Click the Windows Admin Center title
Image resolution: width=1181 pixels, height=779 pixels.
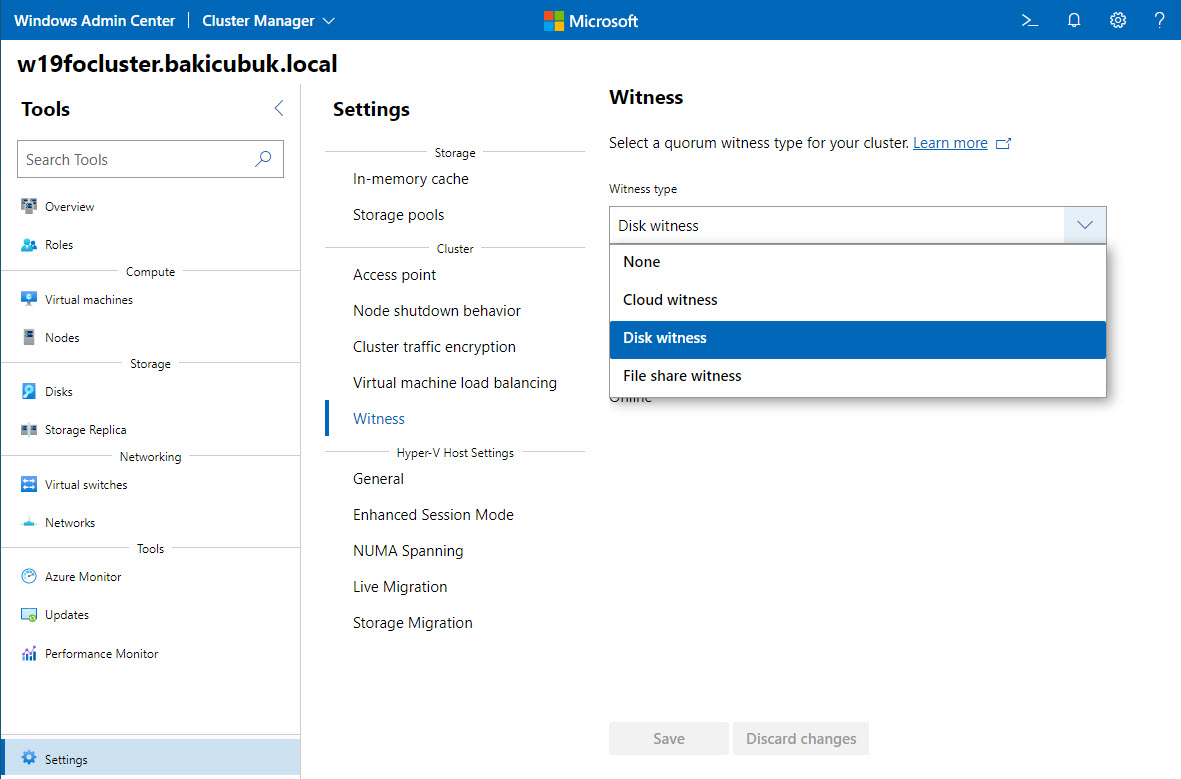pos(94,20)
